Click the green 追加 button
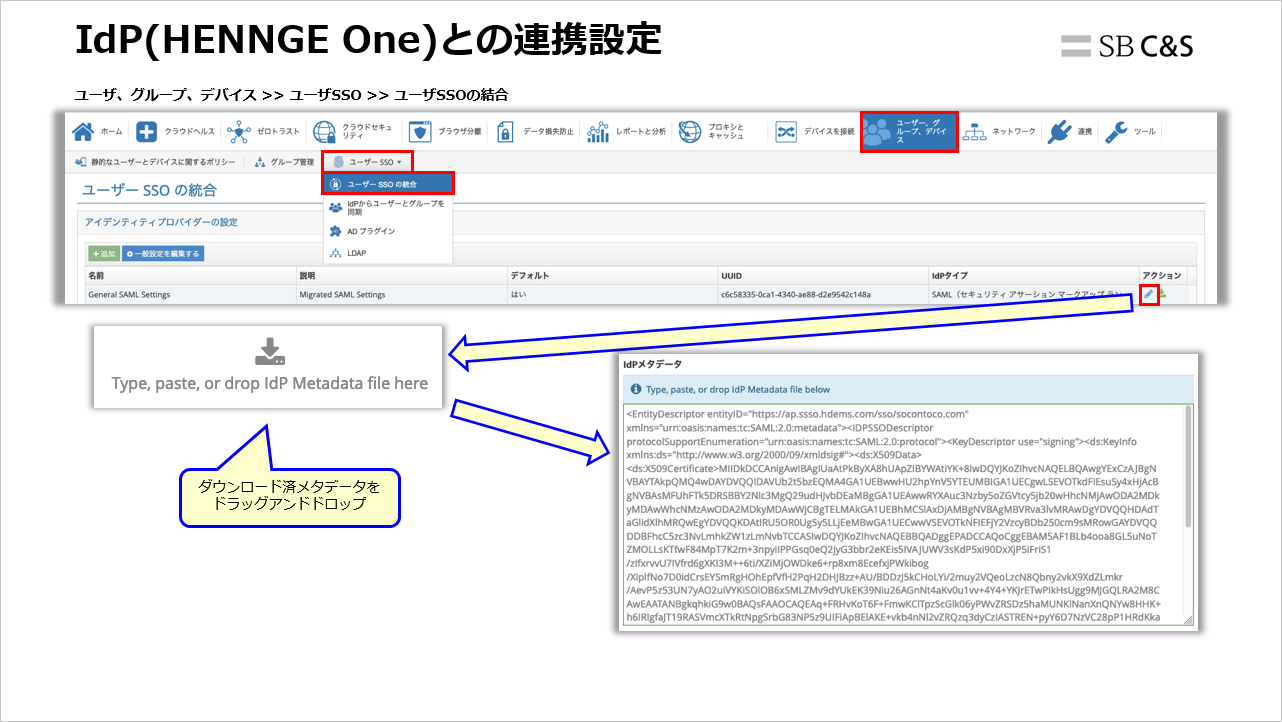The height and width of the screenshot is (722, 1282). click(x=103, y=254)
